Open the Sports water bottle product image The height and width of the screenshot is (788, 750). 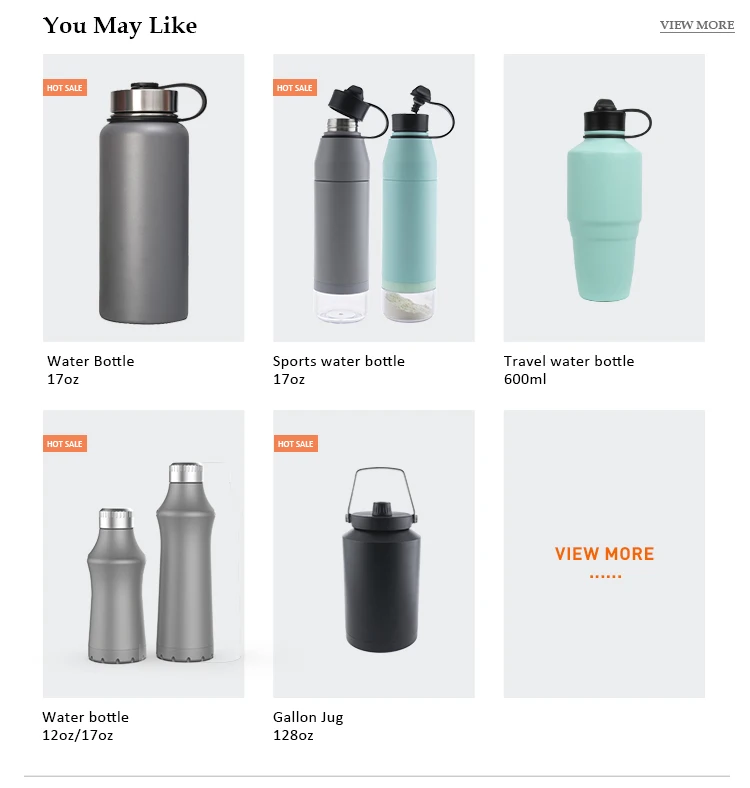(373, 198)
